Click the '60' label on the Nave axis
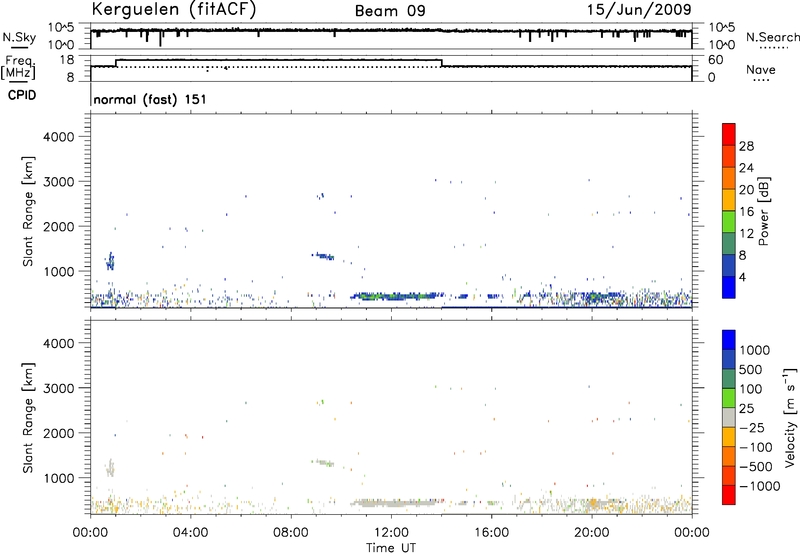Image resolution: width=800 pixels, height=554 pixels. point(716,60)
